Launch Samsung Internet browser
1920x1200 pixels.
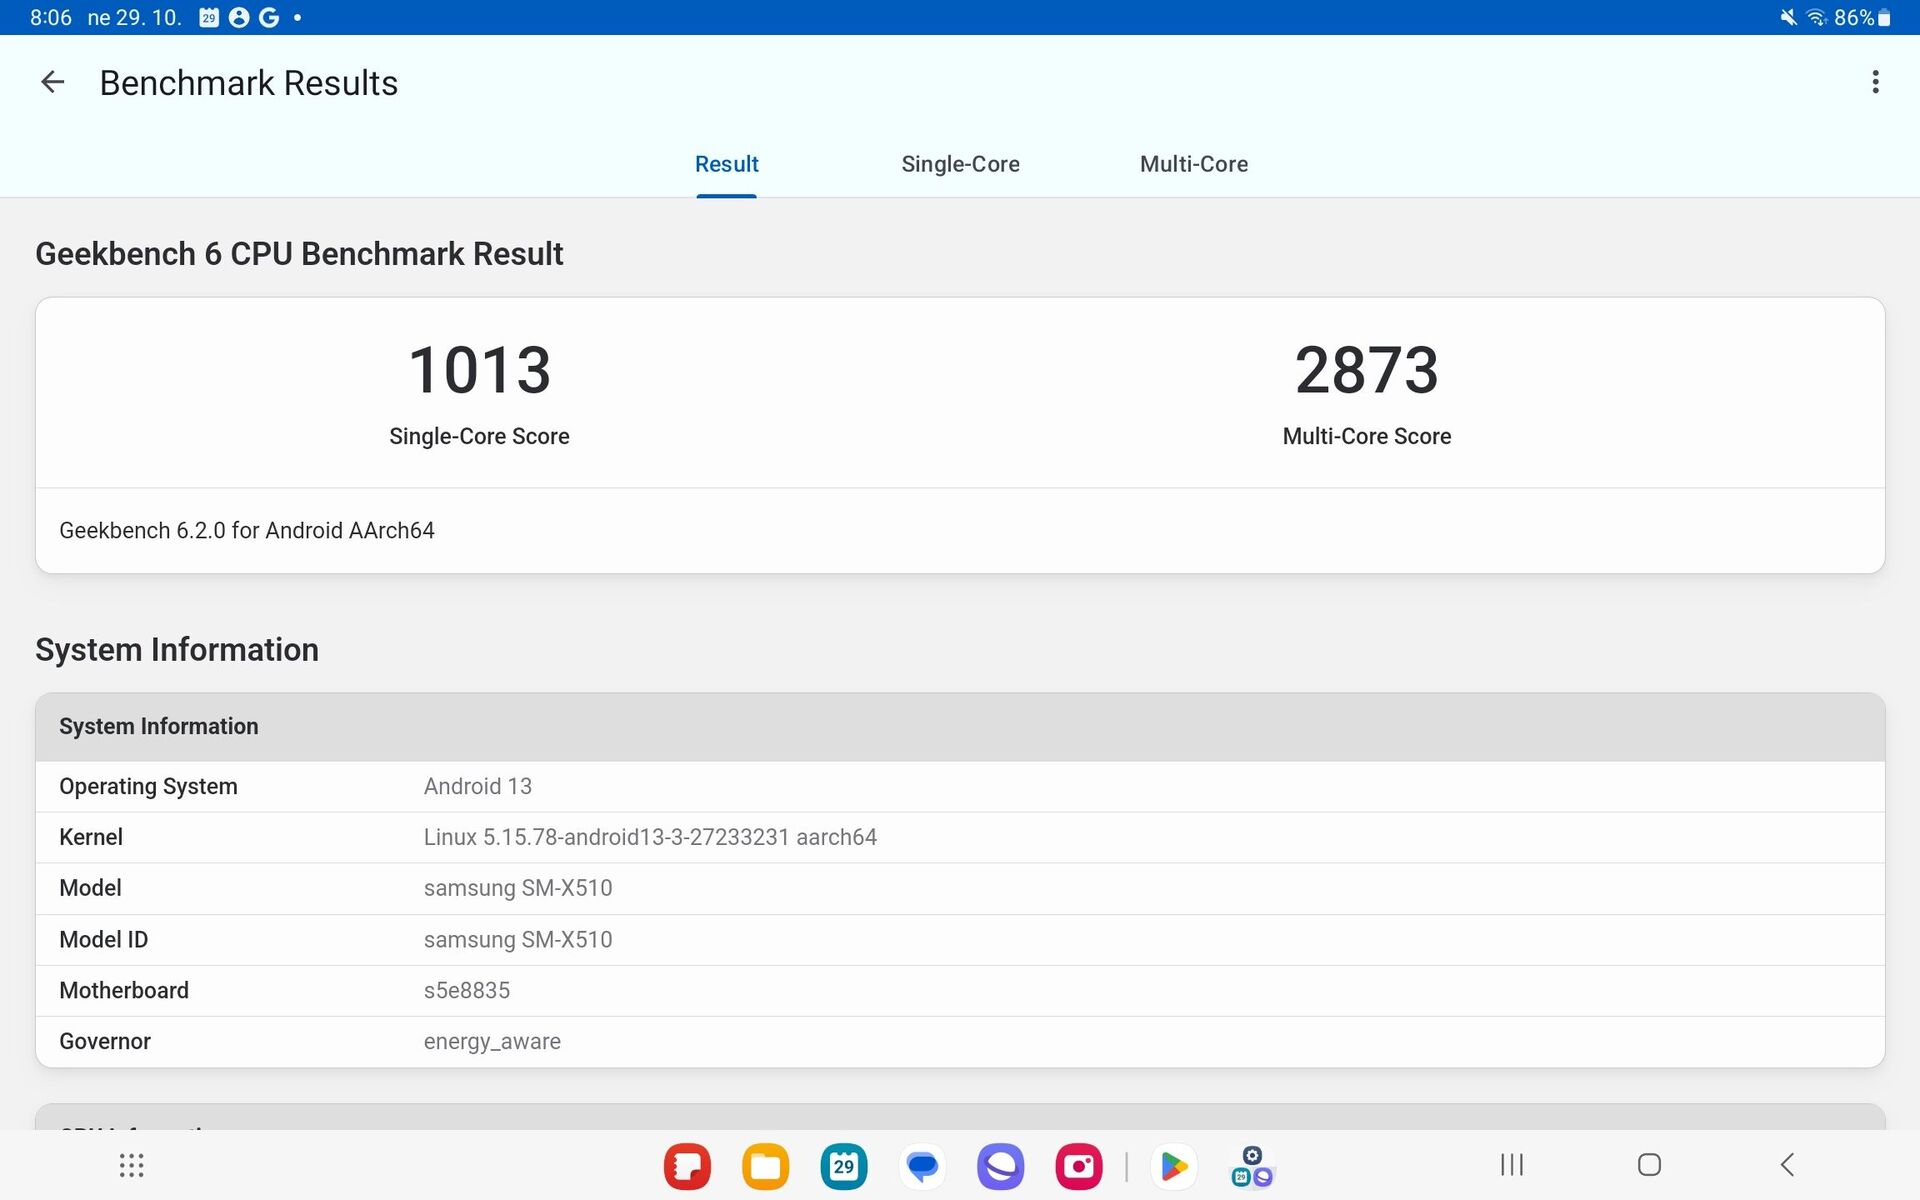tap(1000, 1166)
